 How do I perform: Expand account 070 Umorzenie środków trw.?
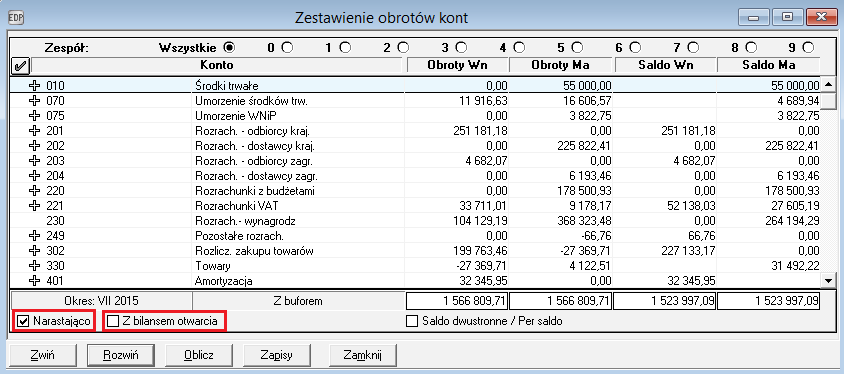[35, 101]
